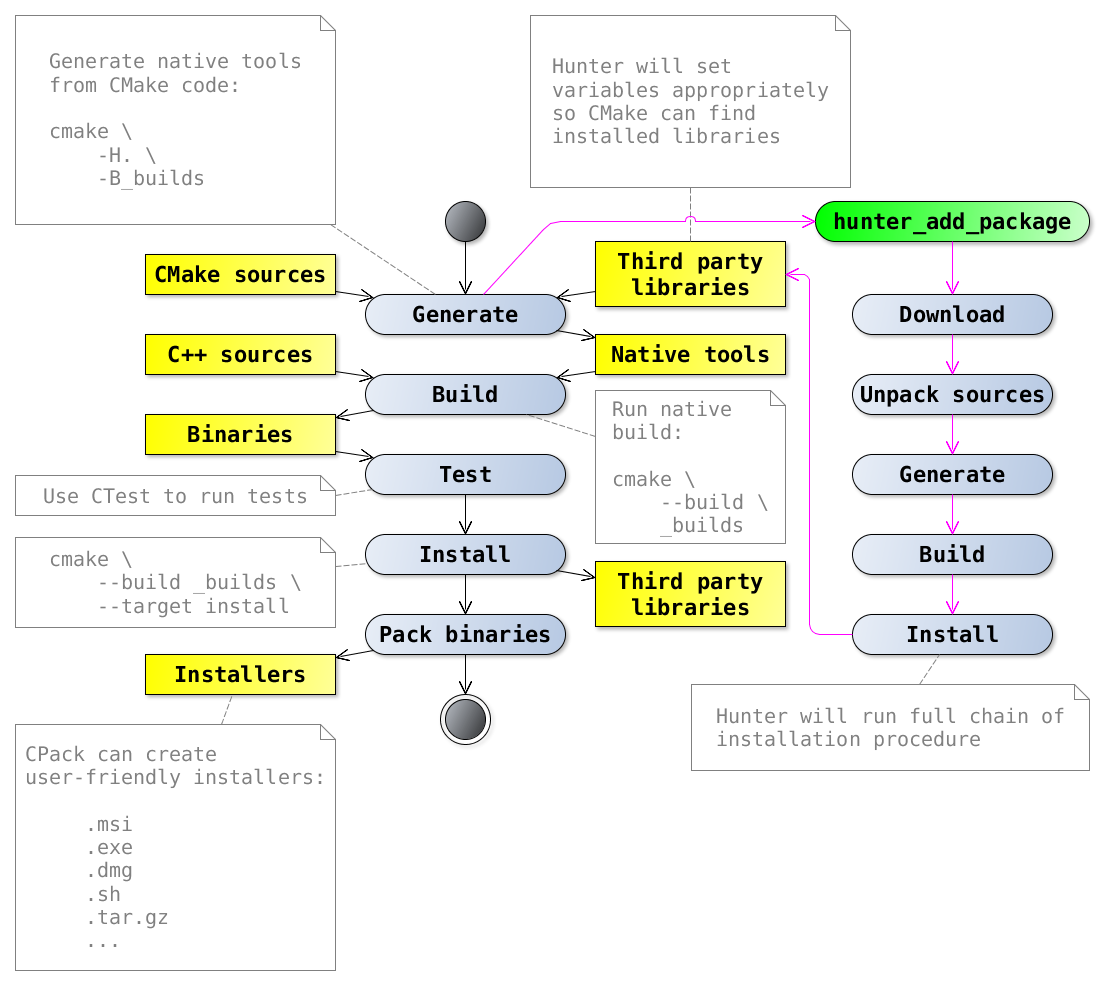Select the Unpack sources node

tap(952, 394)
